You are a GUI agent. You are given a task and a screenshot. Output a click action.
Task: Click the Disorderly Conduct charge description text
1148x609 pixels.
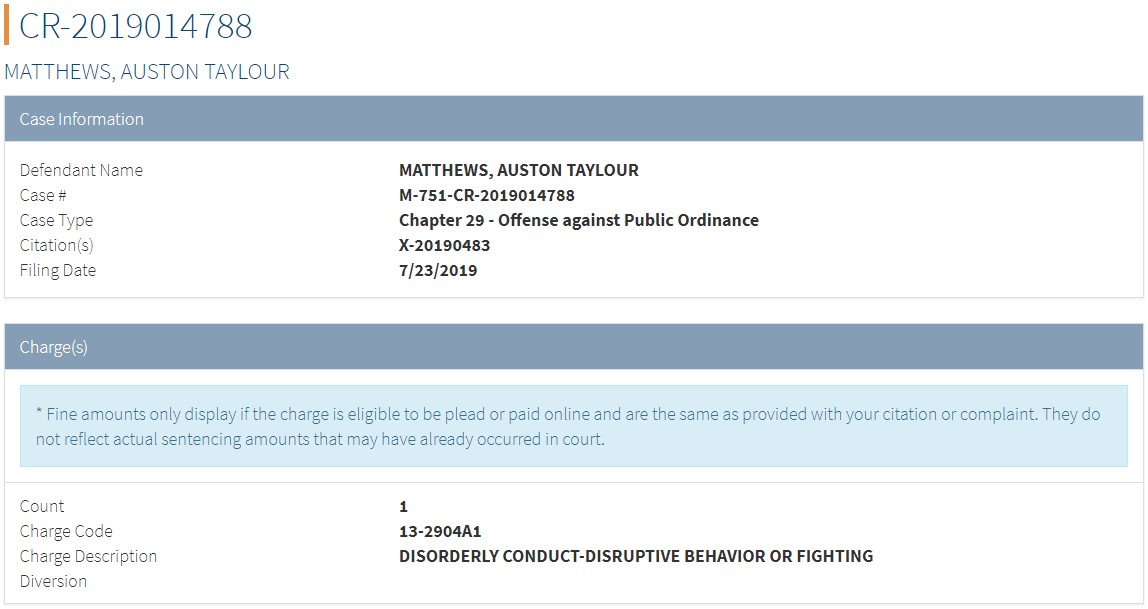click(x=635, y=556)
